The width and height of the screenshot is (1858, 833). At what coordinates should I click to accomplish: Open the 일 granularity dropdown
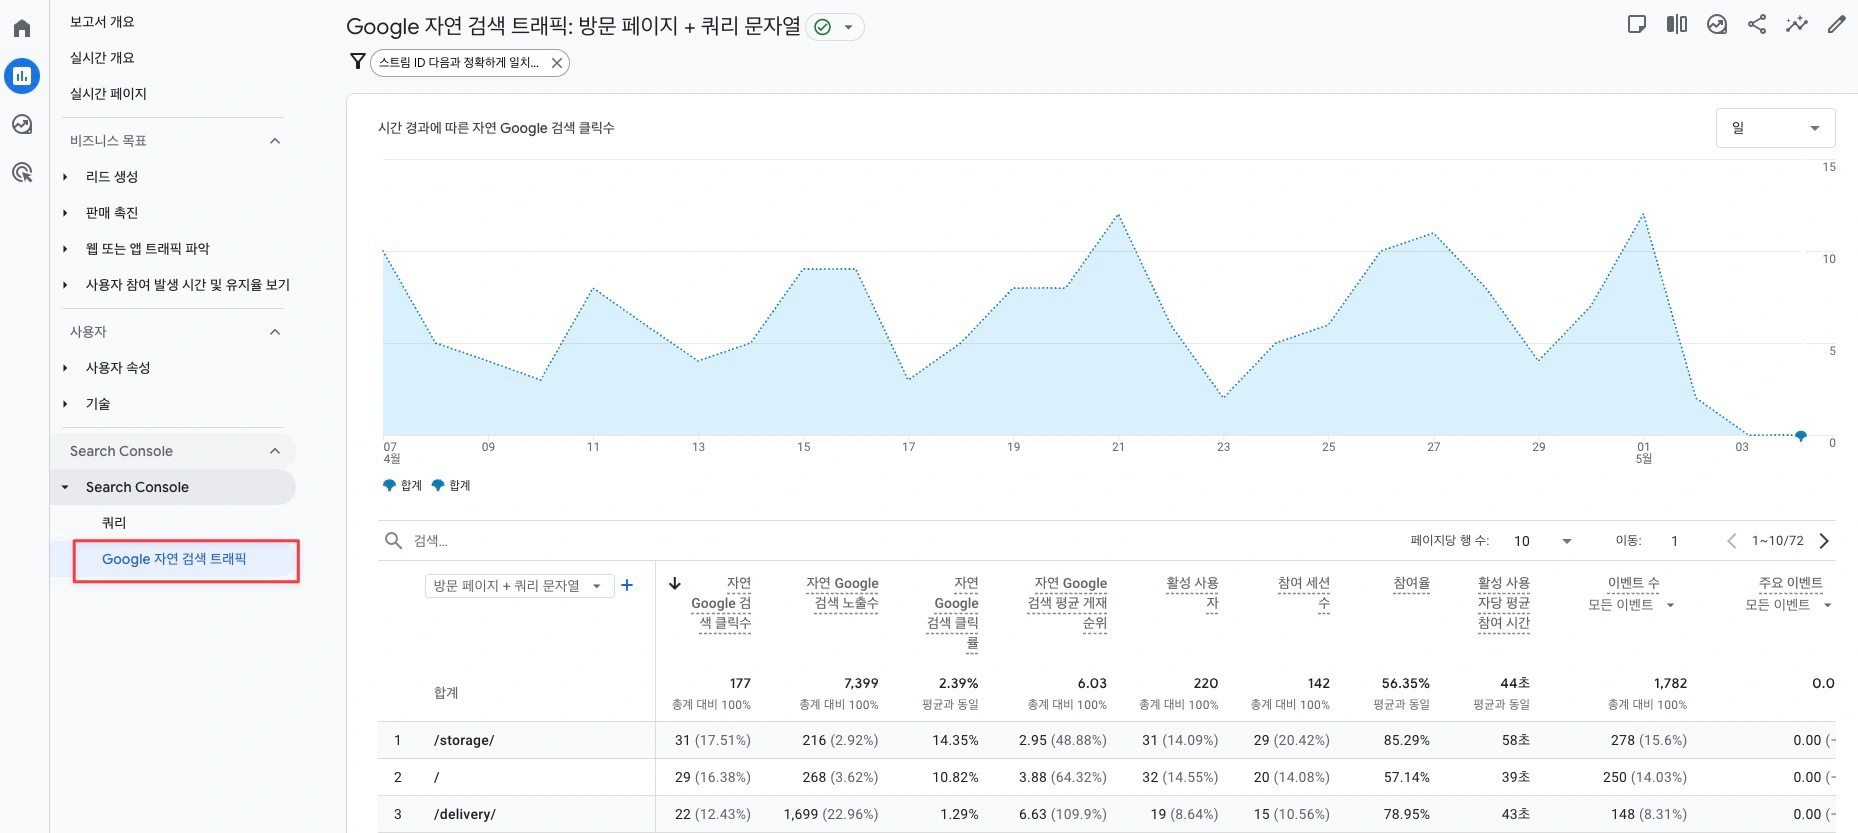pos(1775,128)
